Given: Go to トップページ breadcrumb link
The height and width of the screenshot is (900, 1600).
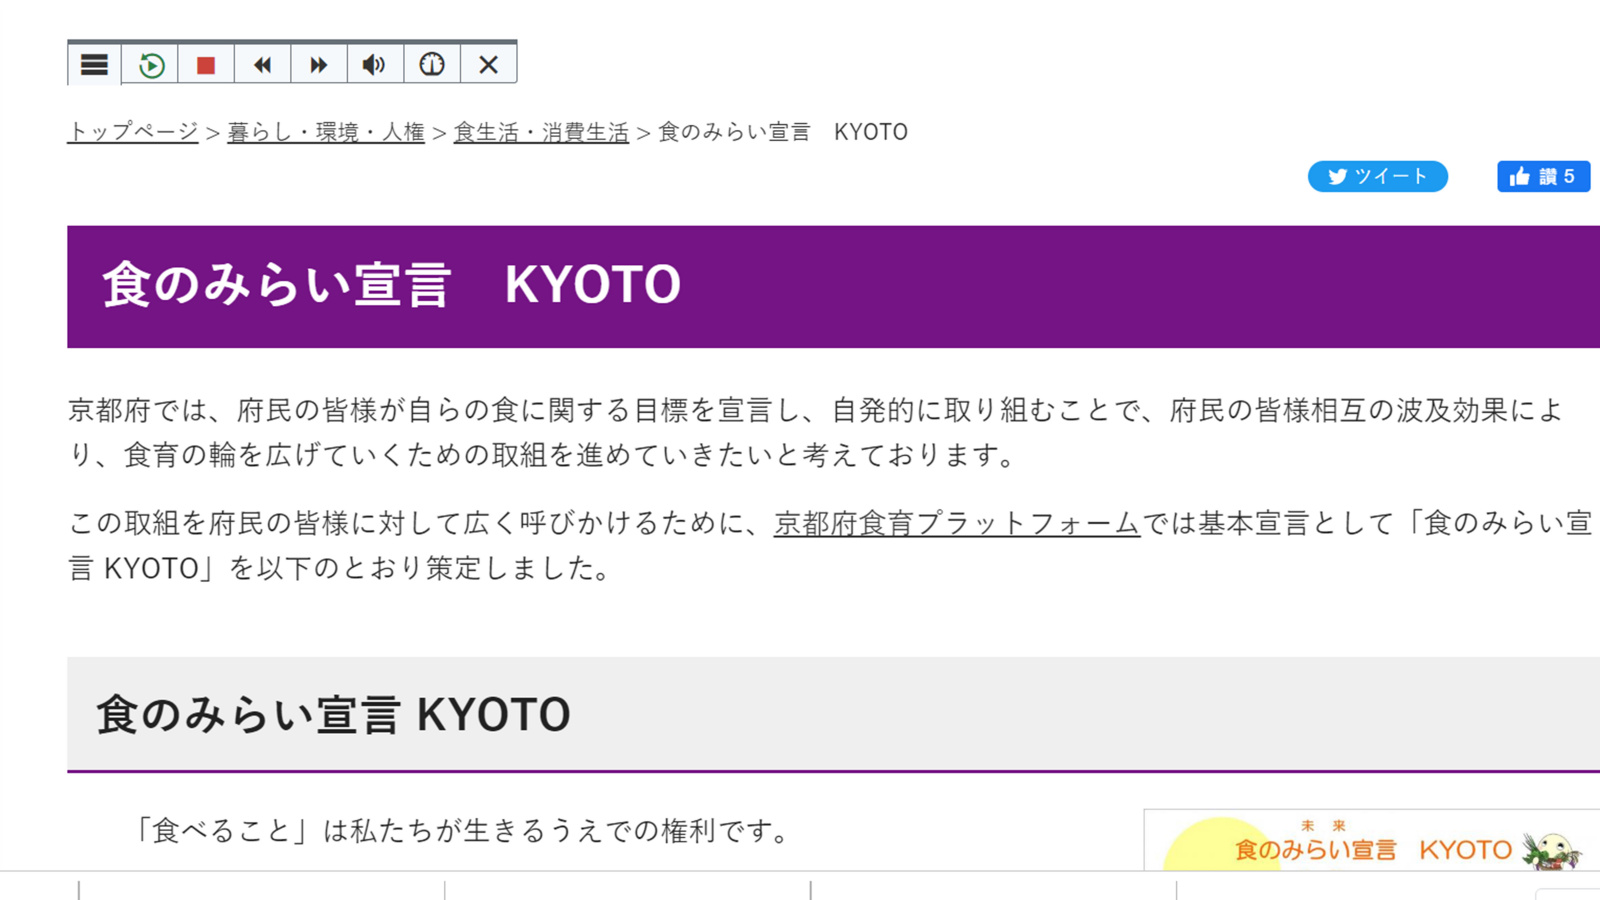Looking at the screenshot, I should (x=133, y=132).
